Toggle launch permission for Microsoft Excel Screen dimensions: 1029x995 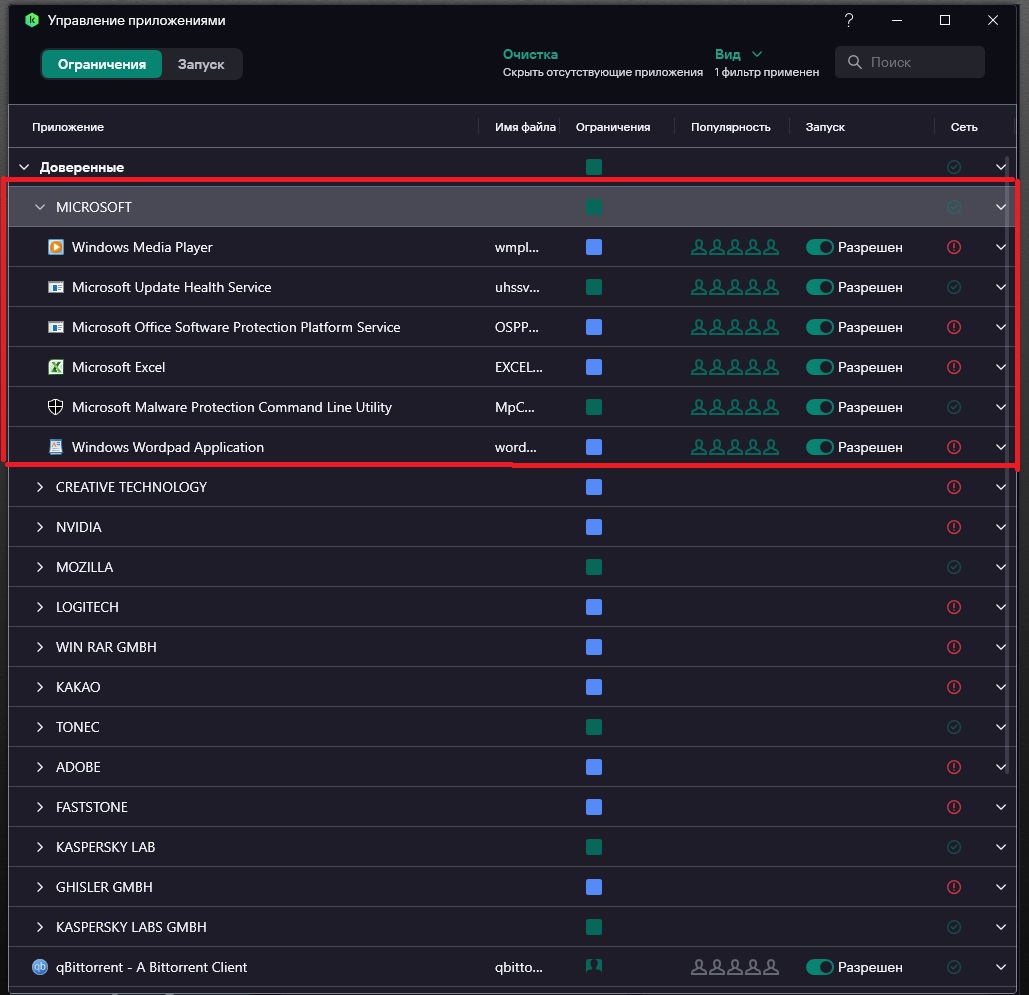(820, 367)
